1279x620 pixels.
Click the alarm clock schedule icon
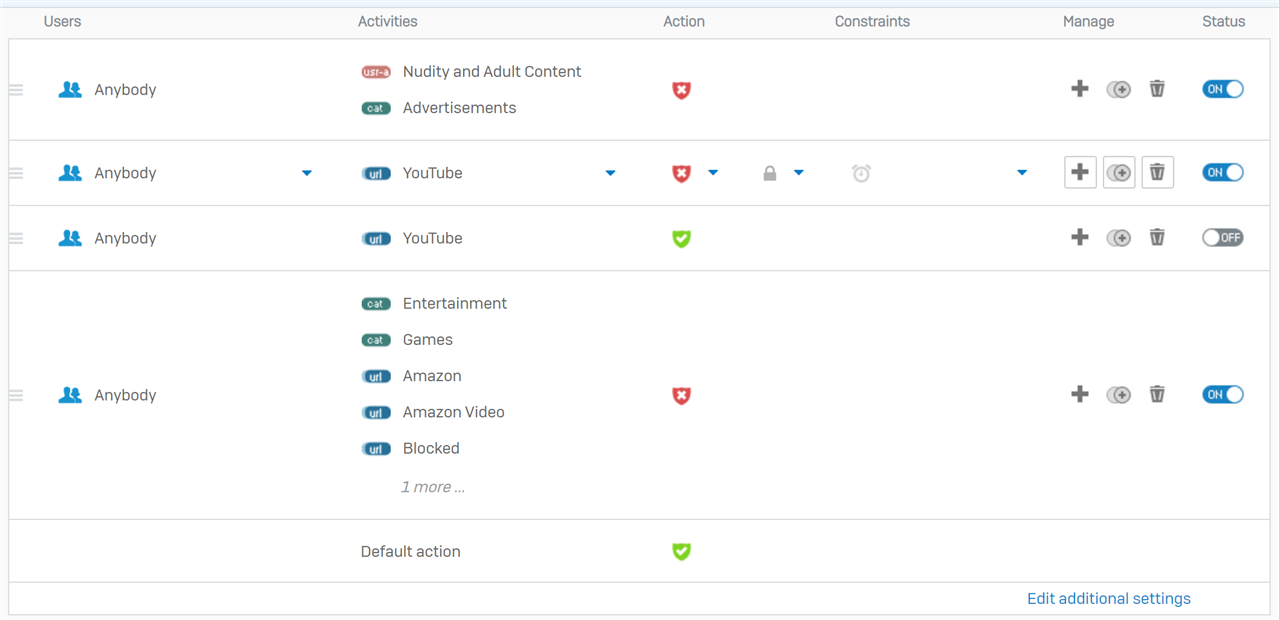coord(861,173)
